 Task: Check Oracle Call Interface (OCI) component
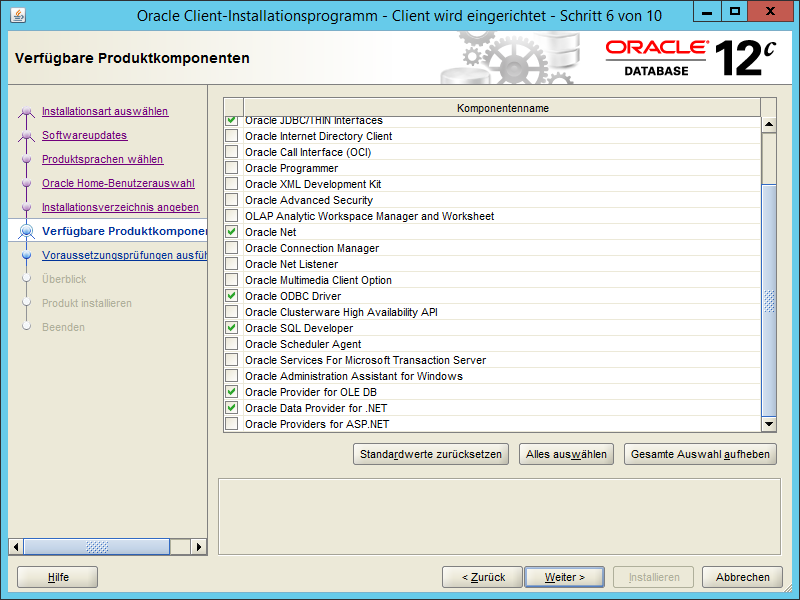232,152
